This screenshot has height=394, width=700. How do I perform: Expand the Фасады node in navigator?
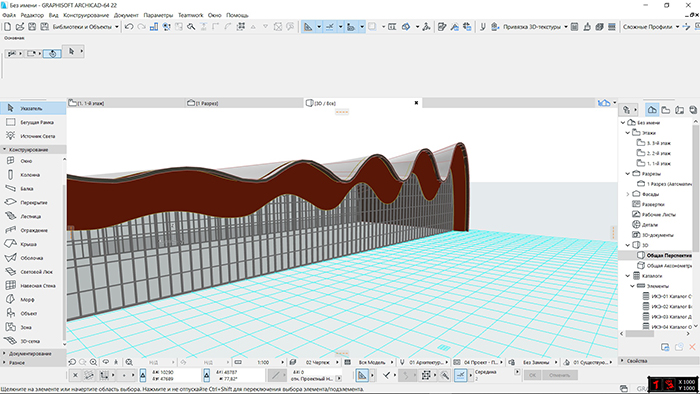tap(628, 194)
